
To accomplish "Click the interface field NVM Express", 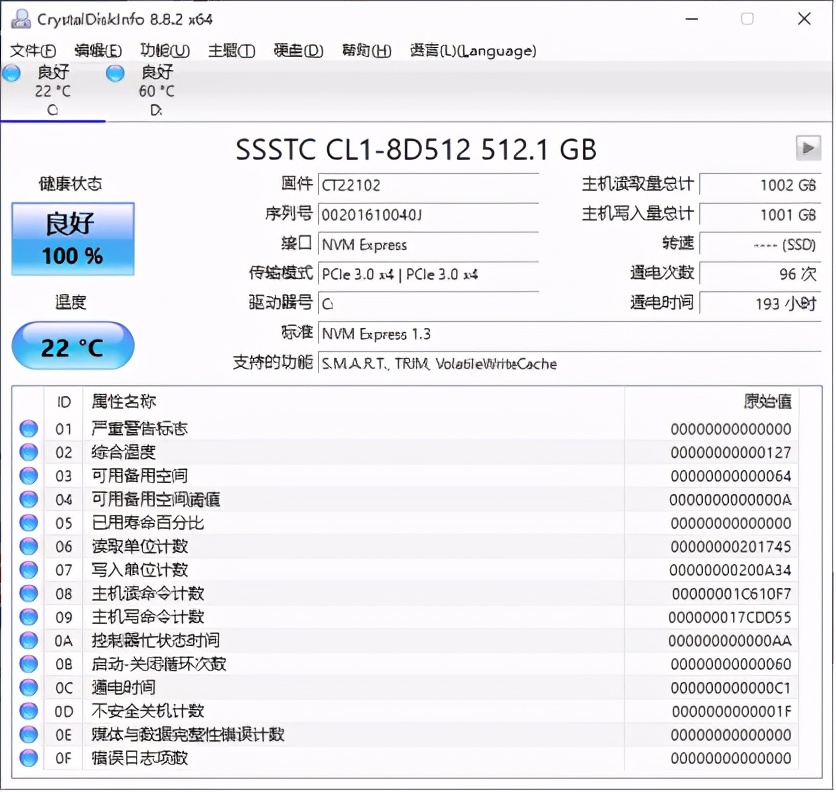I will coord(428,245).
